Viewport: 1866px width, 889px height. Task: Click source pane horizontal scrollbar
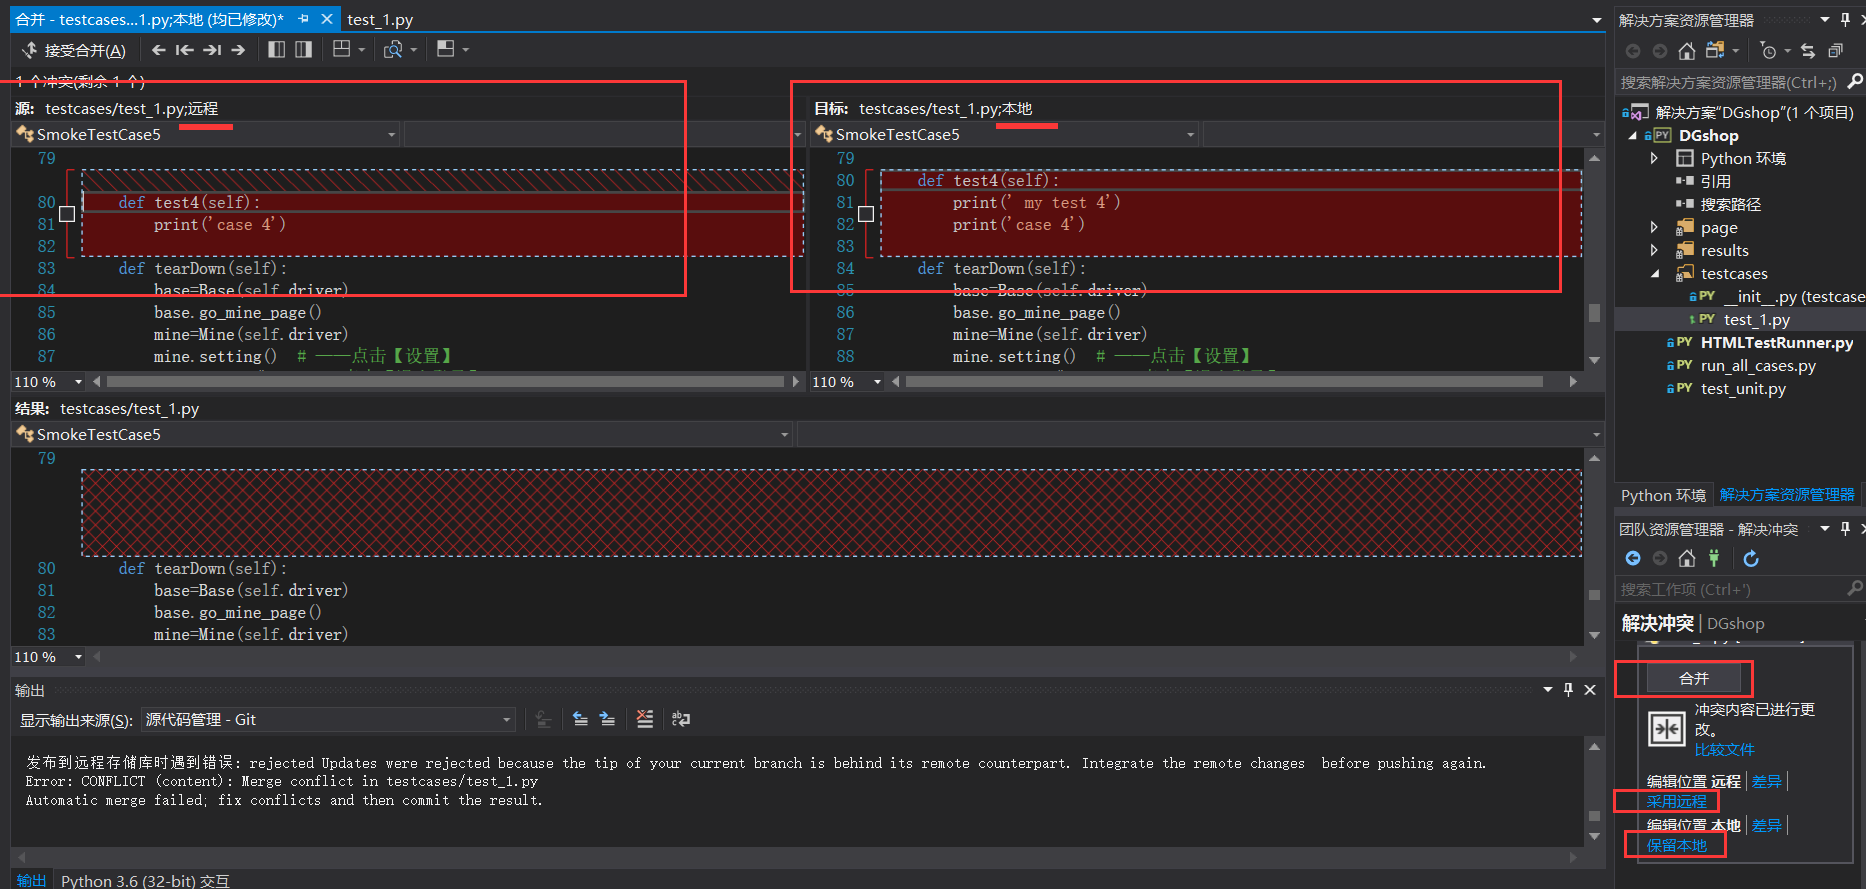pyautogui.click(x=445, y=382)
